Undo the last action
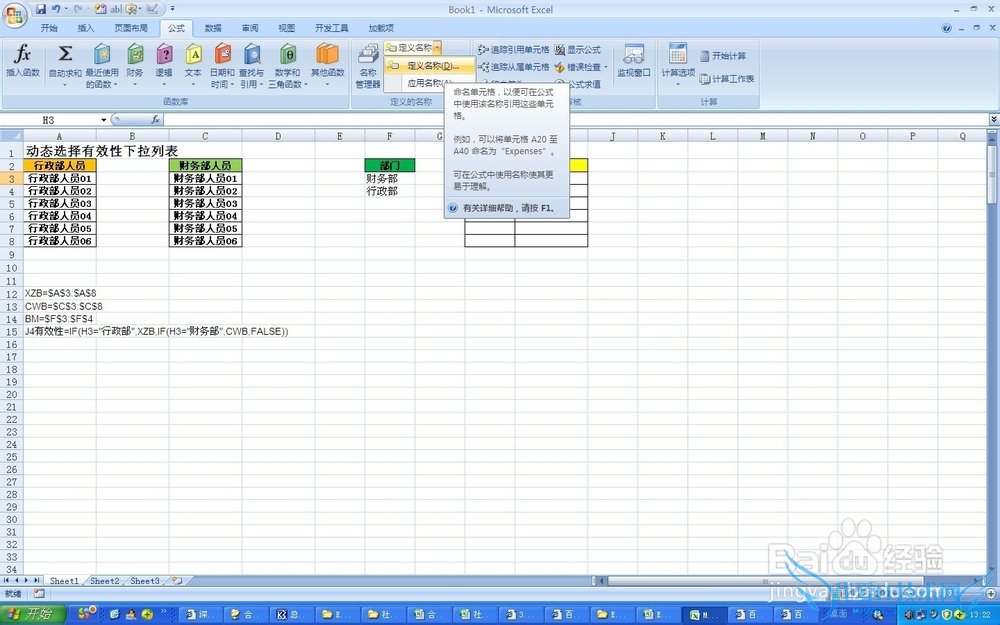Viewport: 1000px width, 625px height. 56,10
